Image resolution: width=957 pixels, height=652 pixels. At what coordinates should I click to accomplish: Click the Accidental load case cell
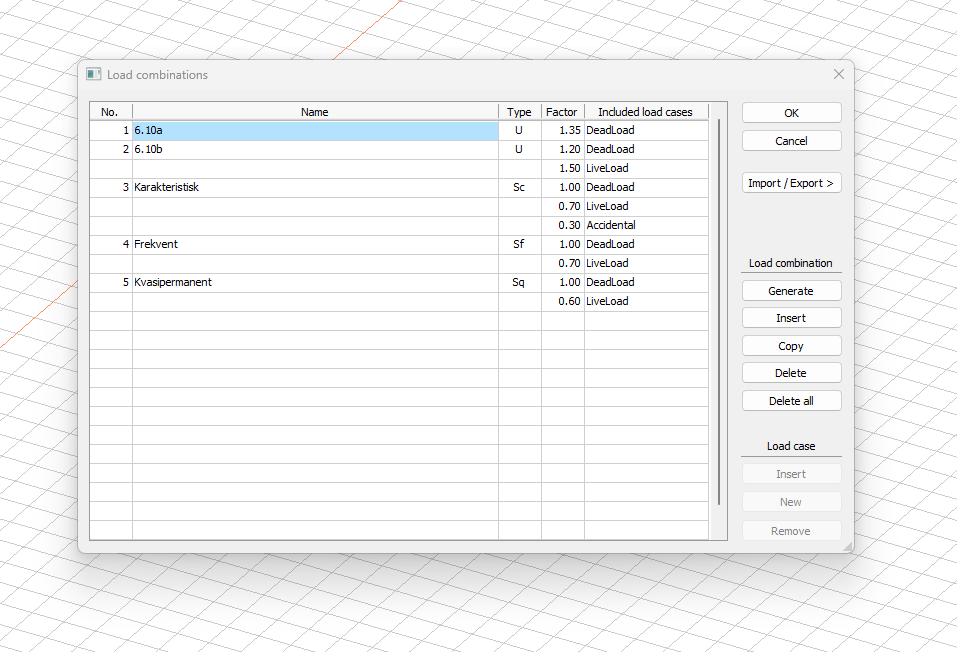click(x=645, y=225)
